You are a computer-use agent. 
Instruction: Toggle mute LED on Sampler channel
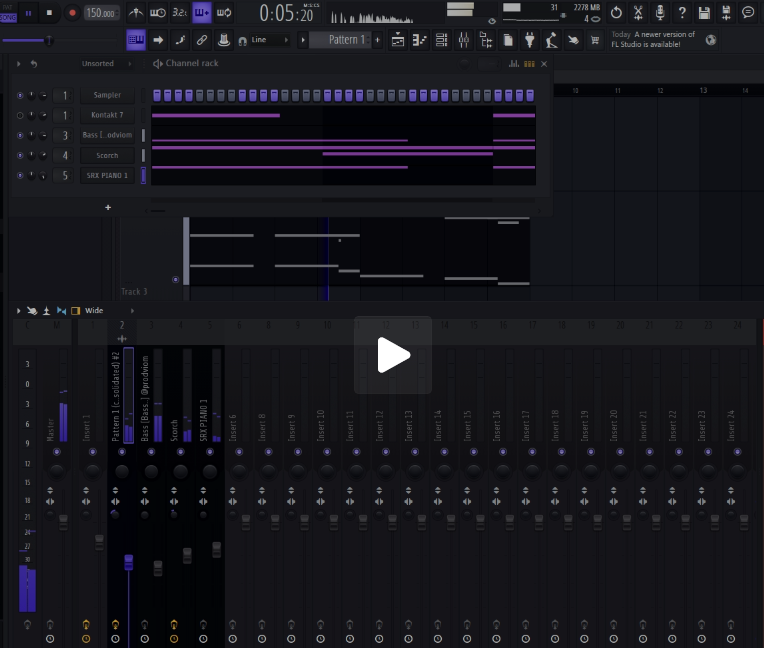click(20, 95)
